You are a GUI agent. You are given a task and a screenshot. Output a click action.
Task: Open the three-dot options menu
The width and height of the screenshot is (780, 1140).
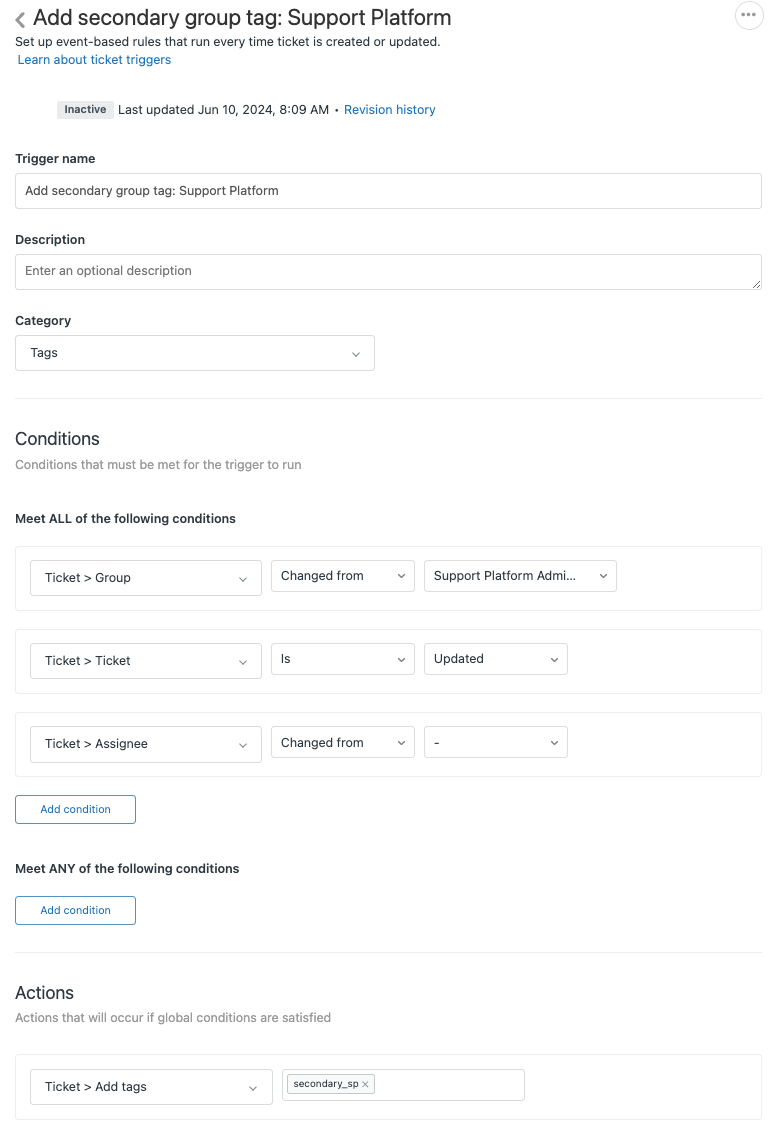tap(748, 16)
